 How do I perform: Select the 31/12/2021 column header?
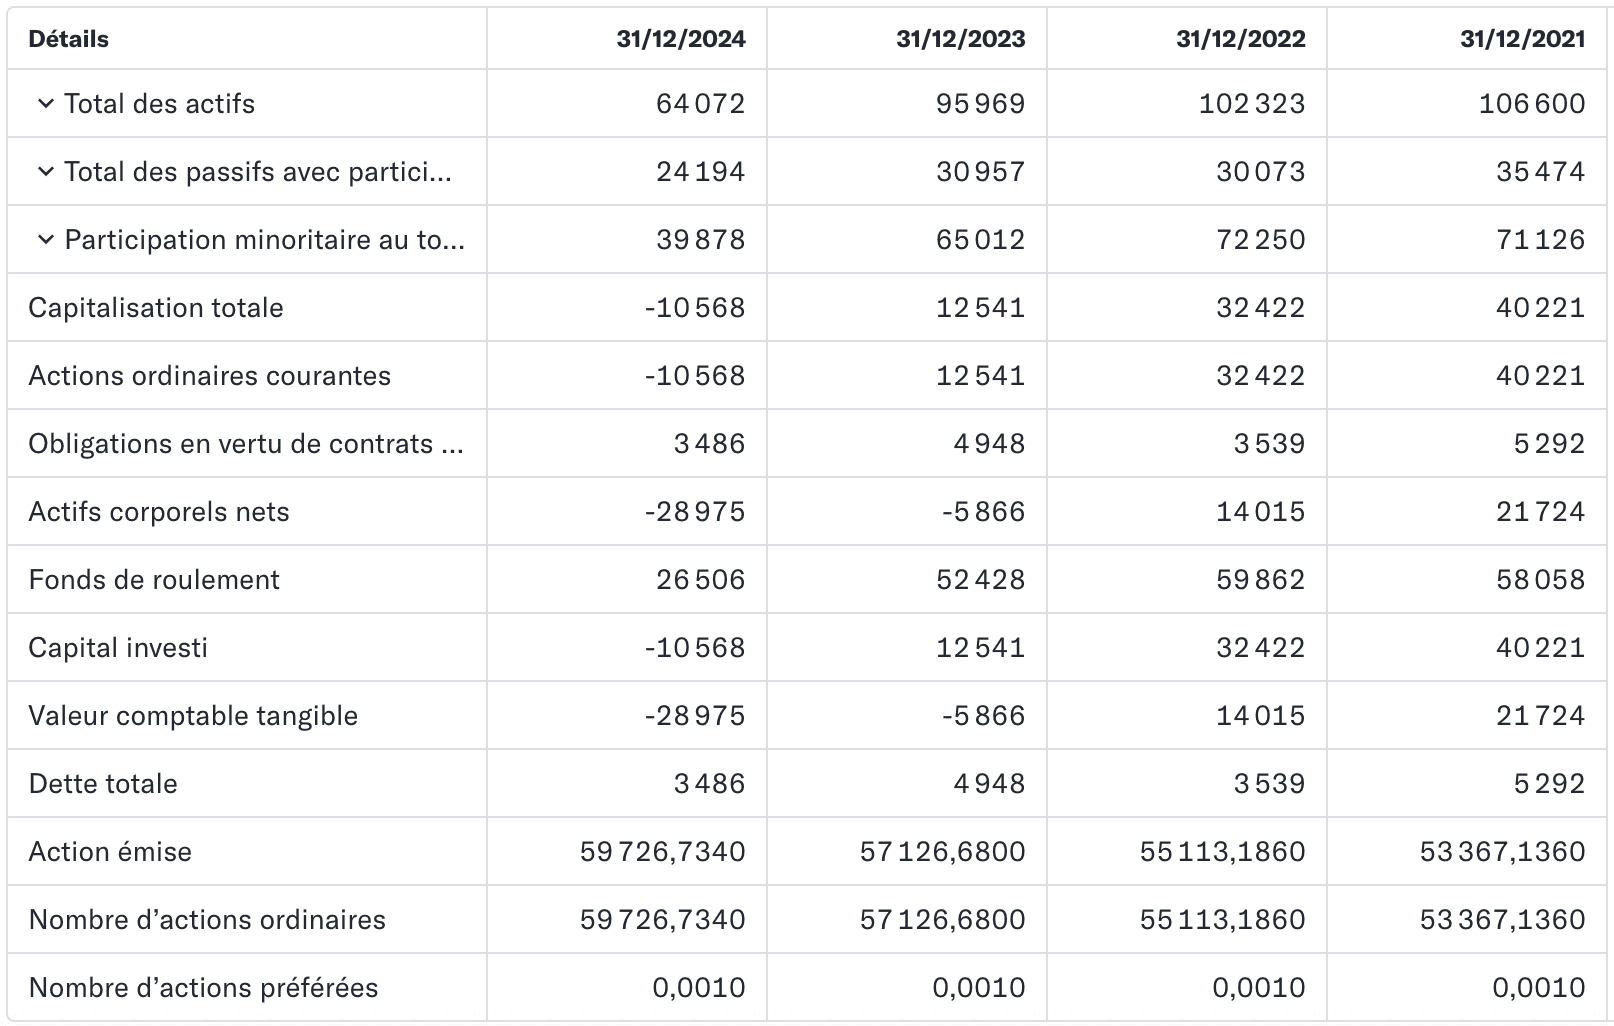(x=1522, y=39)
